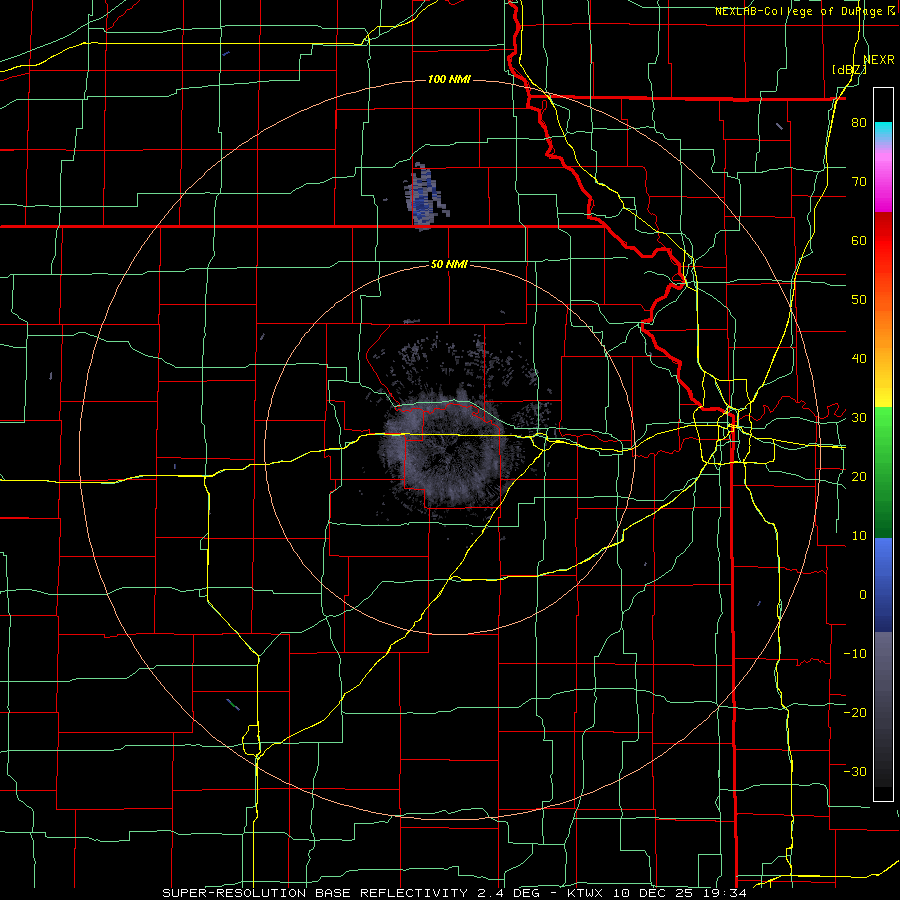Click the 50 NMI range ring label
900x900 pixels.
(449, 264)
